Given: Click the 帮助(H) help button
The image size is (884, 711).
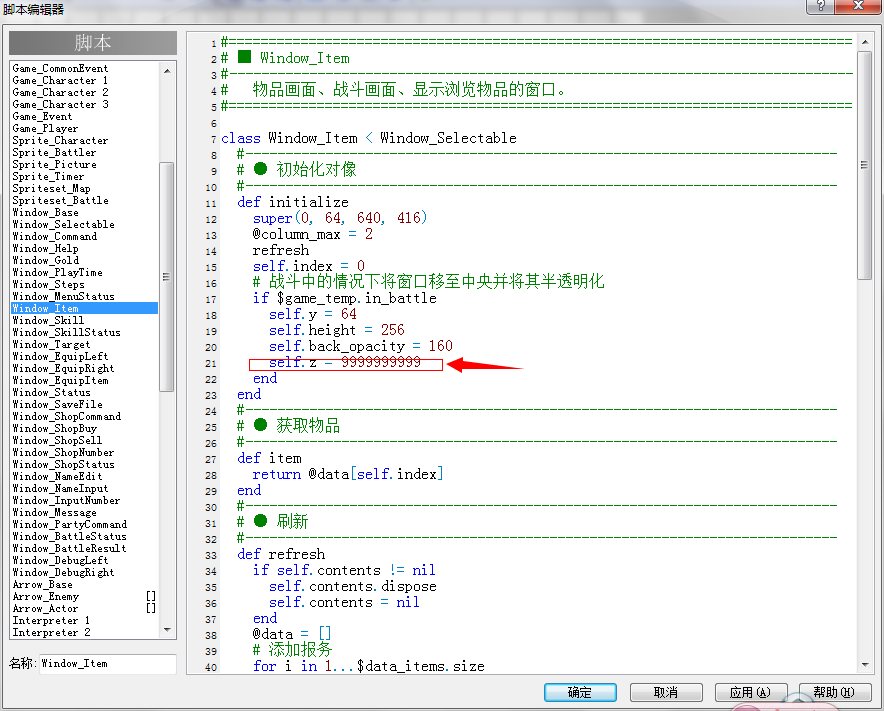Looking at the screenshot, I should [834, 692].
